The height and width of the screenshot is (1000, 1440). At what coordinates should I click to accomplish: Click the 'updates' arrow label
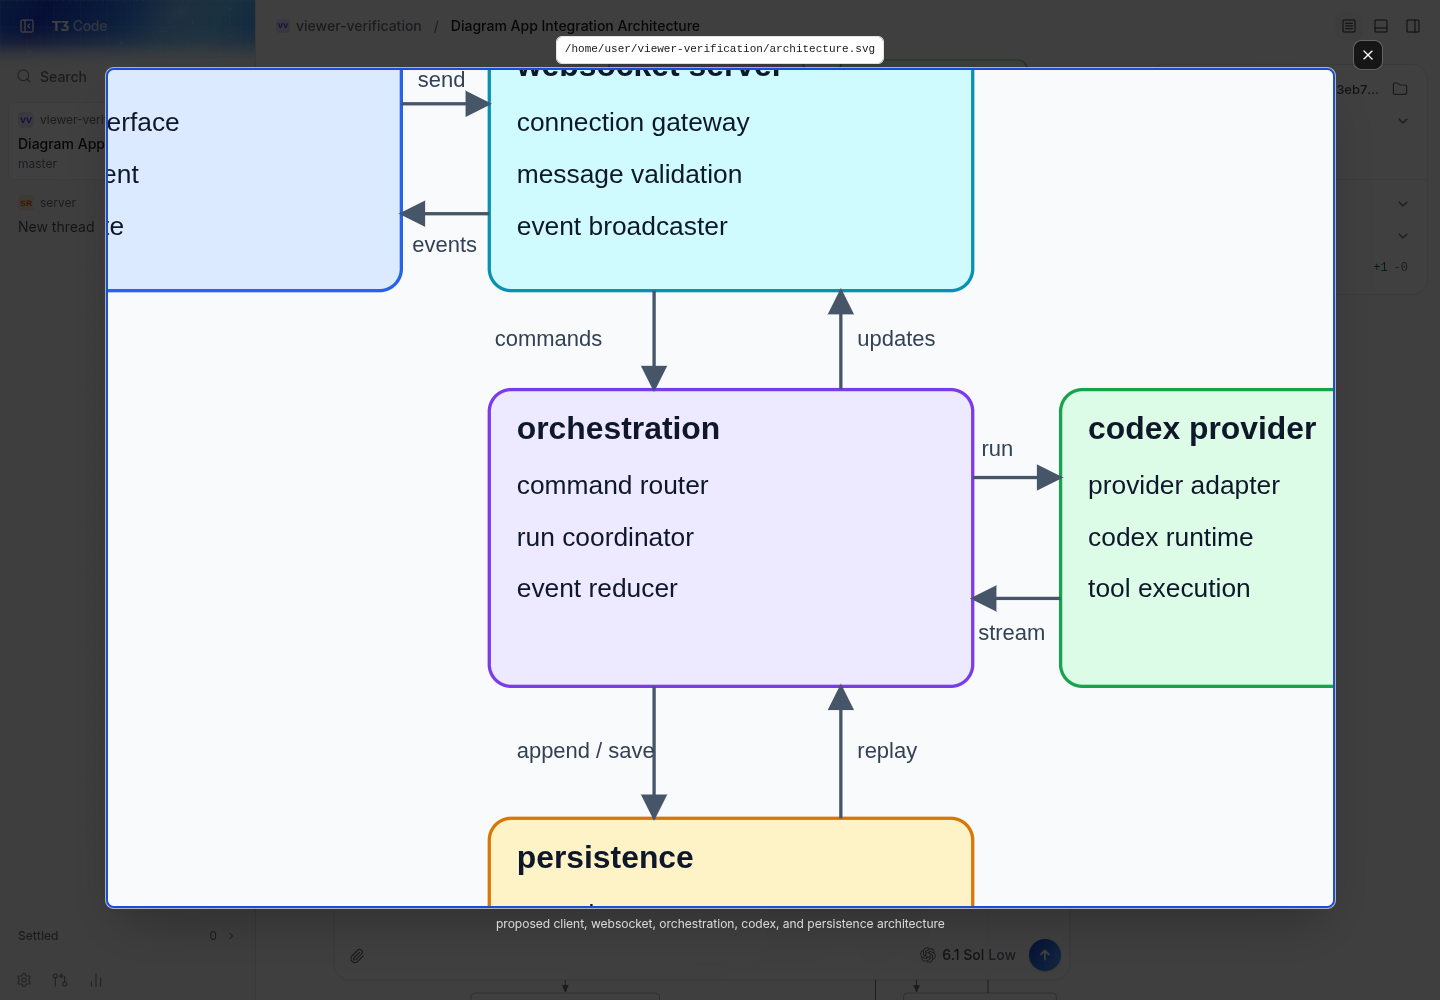click(896, 339)
